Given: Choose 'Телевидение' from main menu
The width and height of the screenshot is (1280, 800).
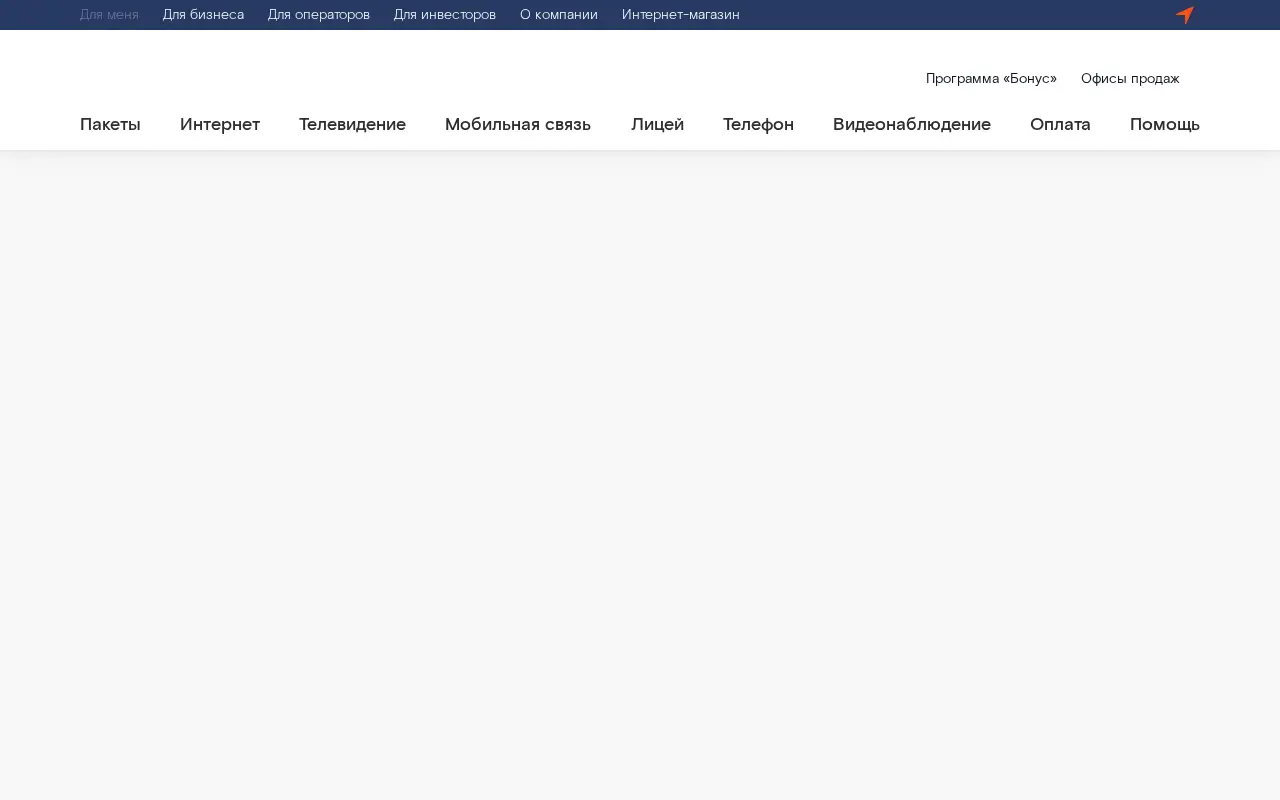Looking at the screenshot, I should pos(352,124).
